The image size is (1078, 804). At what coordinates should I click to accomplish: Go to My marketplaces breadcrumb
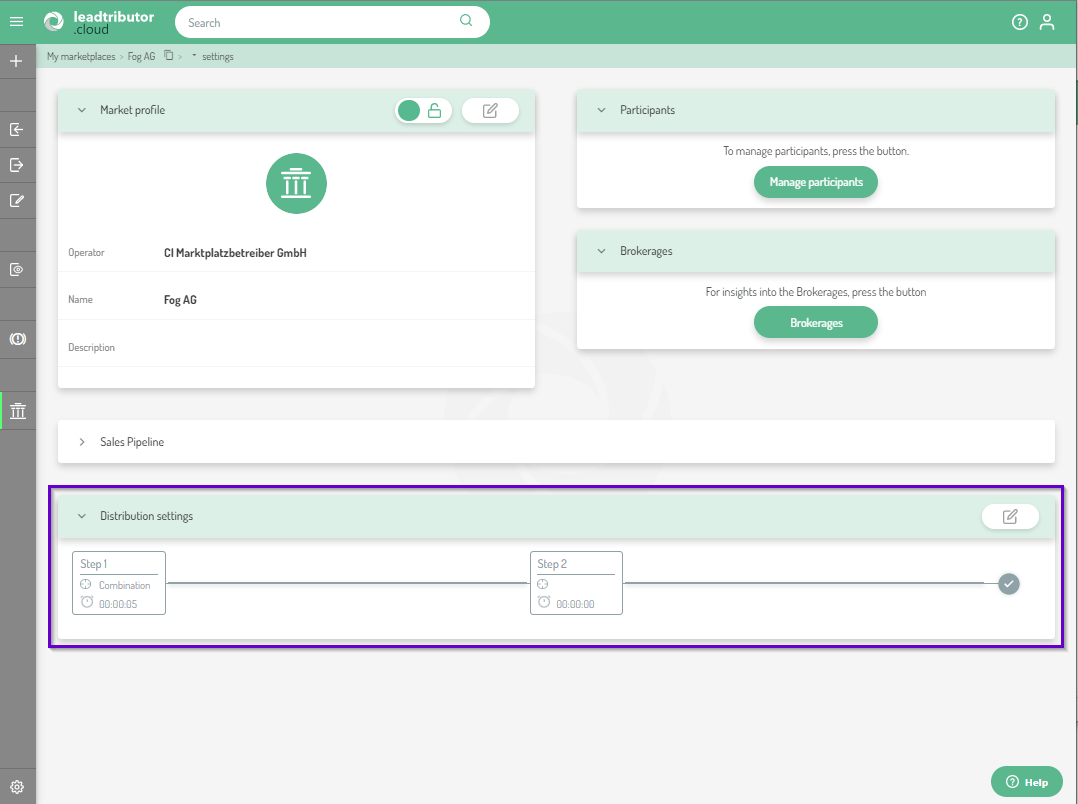81,57
